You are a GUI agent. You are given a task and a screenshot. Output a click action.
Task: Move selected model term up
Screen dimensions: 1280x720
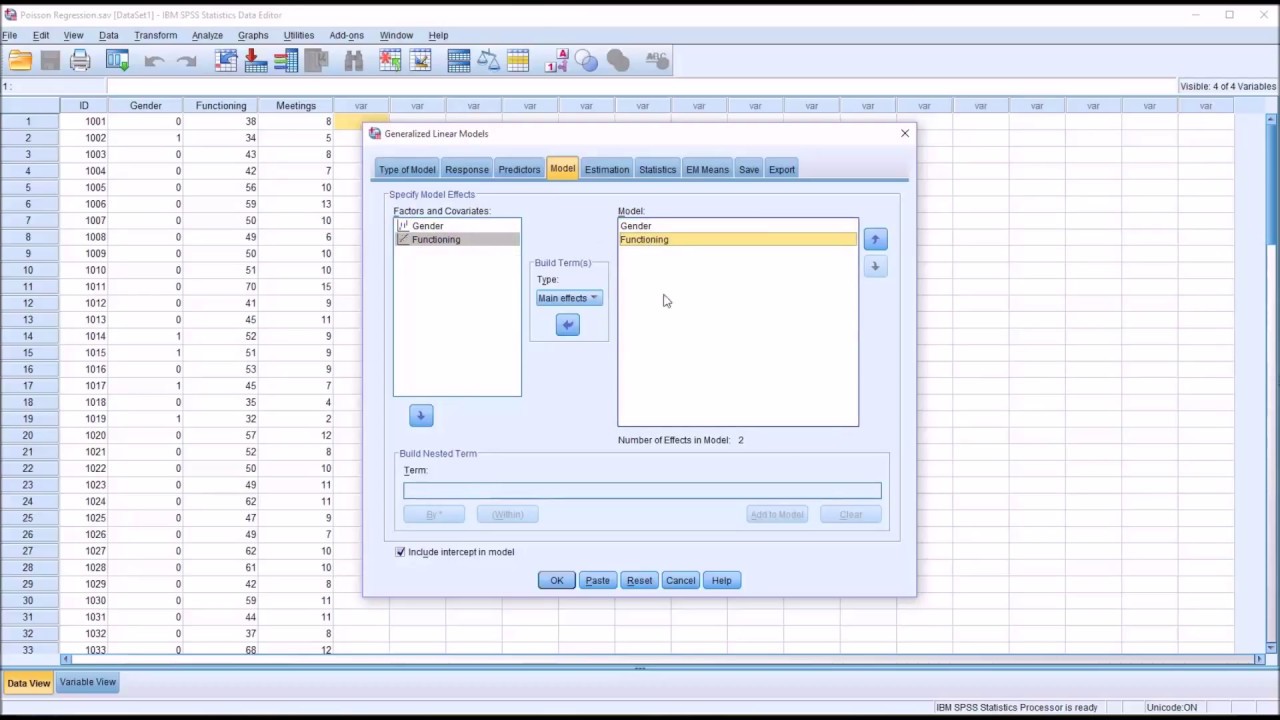pos(875,239)
